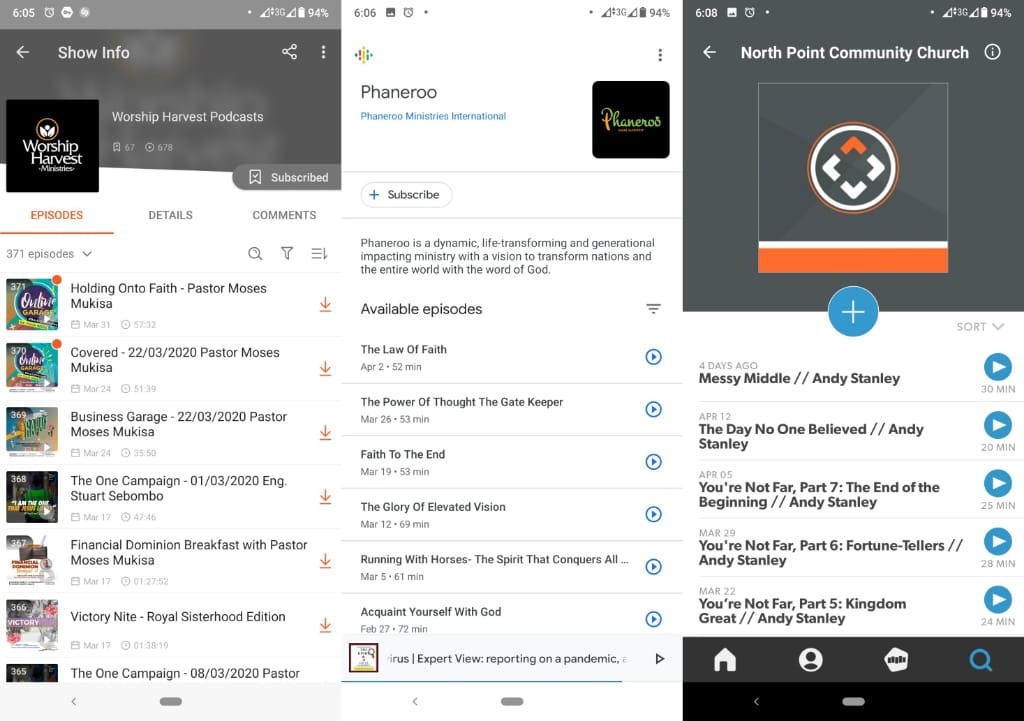Play The Power Of Thought The Gate Keeper

[x=653, y=409]
